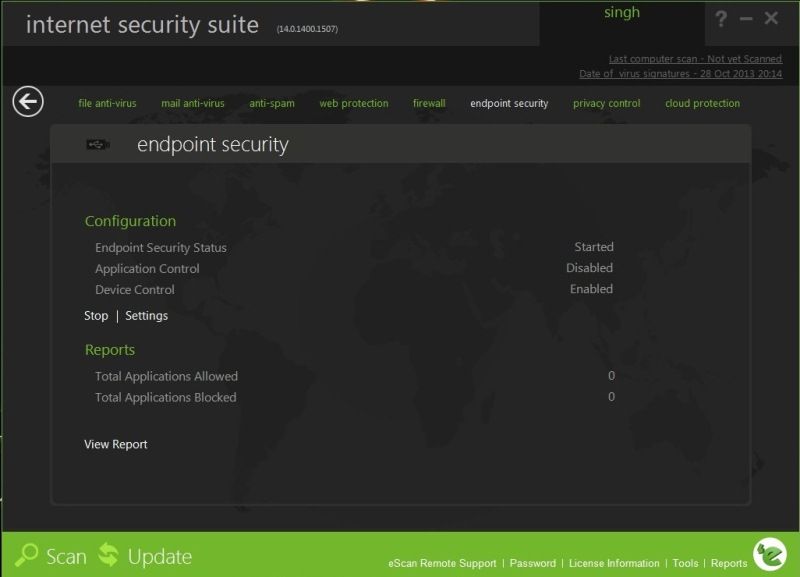Stop endpoint security protection

coord(96,316)
